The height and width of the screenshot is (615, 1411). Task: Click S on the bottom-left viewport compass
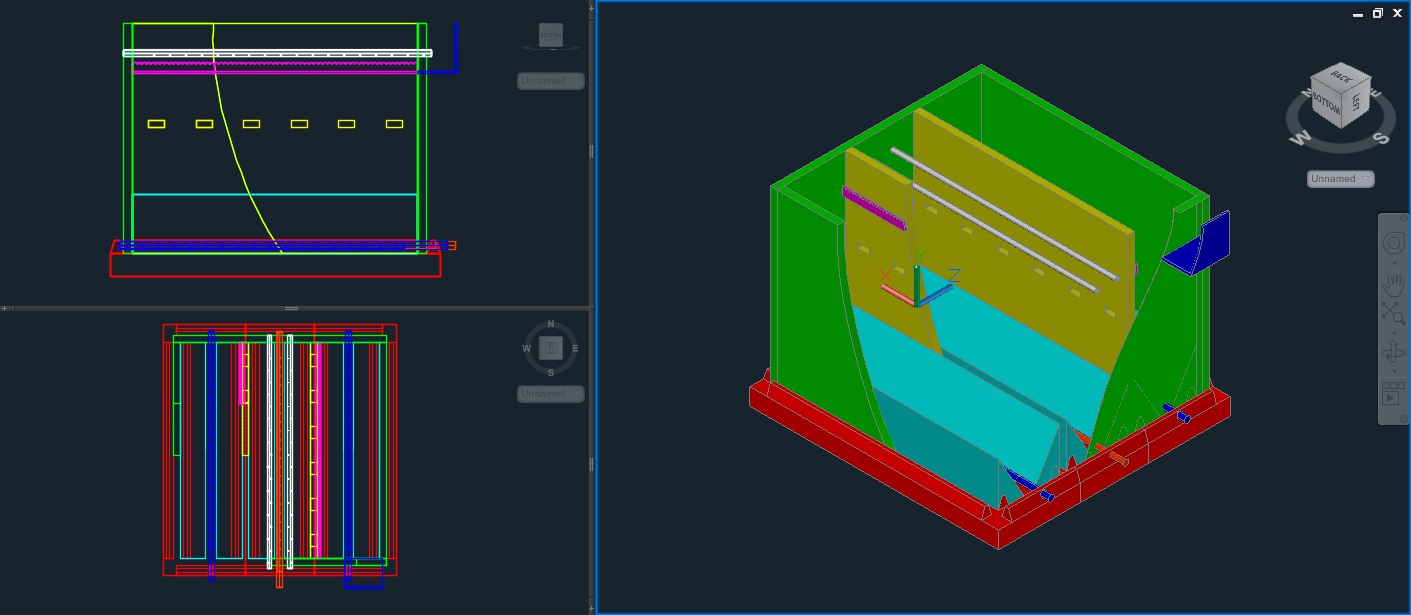(x=551, y=372)
